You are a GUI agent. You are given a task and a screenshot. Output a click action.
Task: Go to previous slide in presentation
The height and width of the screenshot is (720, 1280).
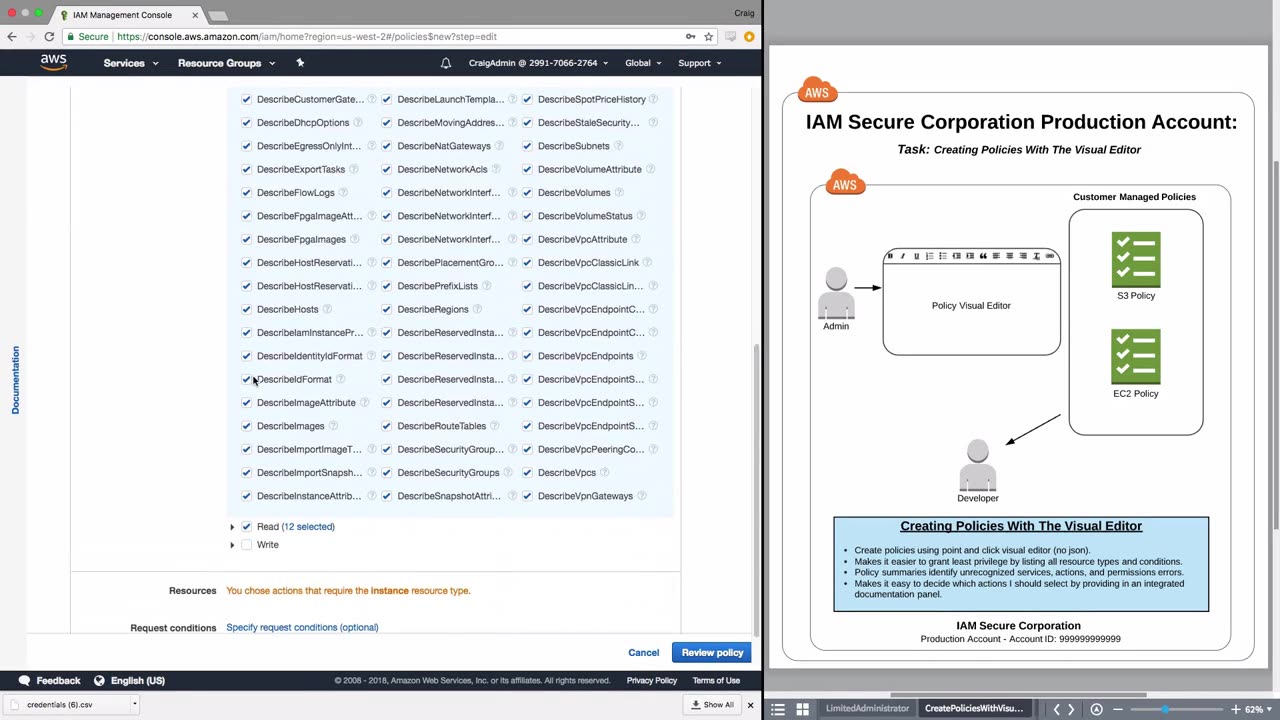pyautogui.click(x=1056, y=709)
